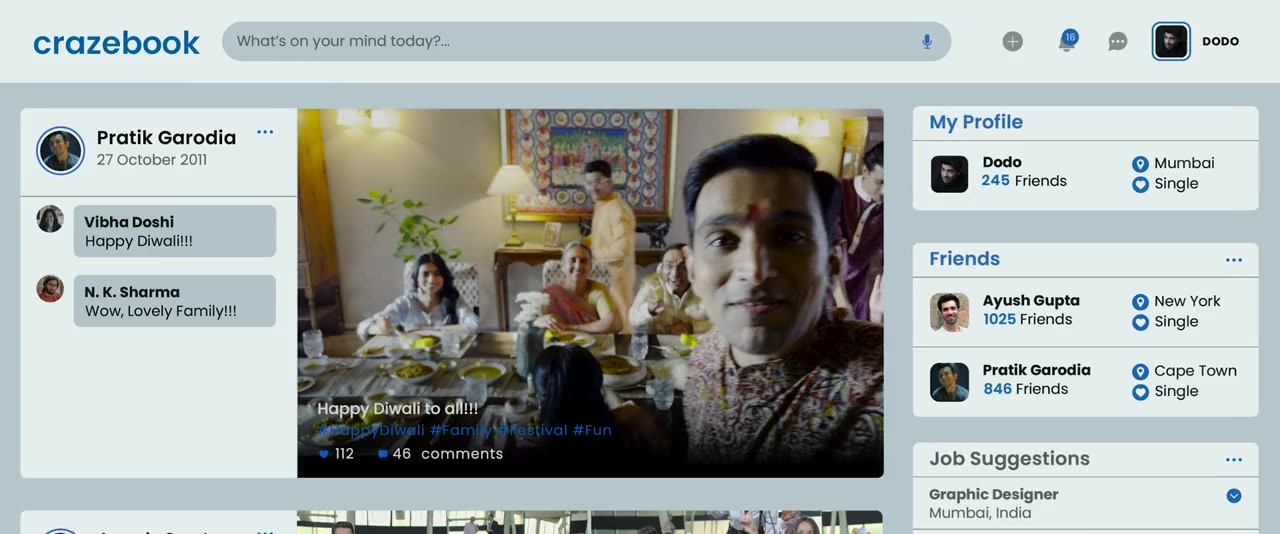Click the plus icon to create post
This screenshot has width=1280, height=534.
[x=1013, y=41]
